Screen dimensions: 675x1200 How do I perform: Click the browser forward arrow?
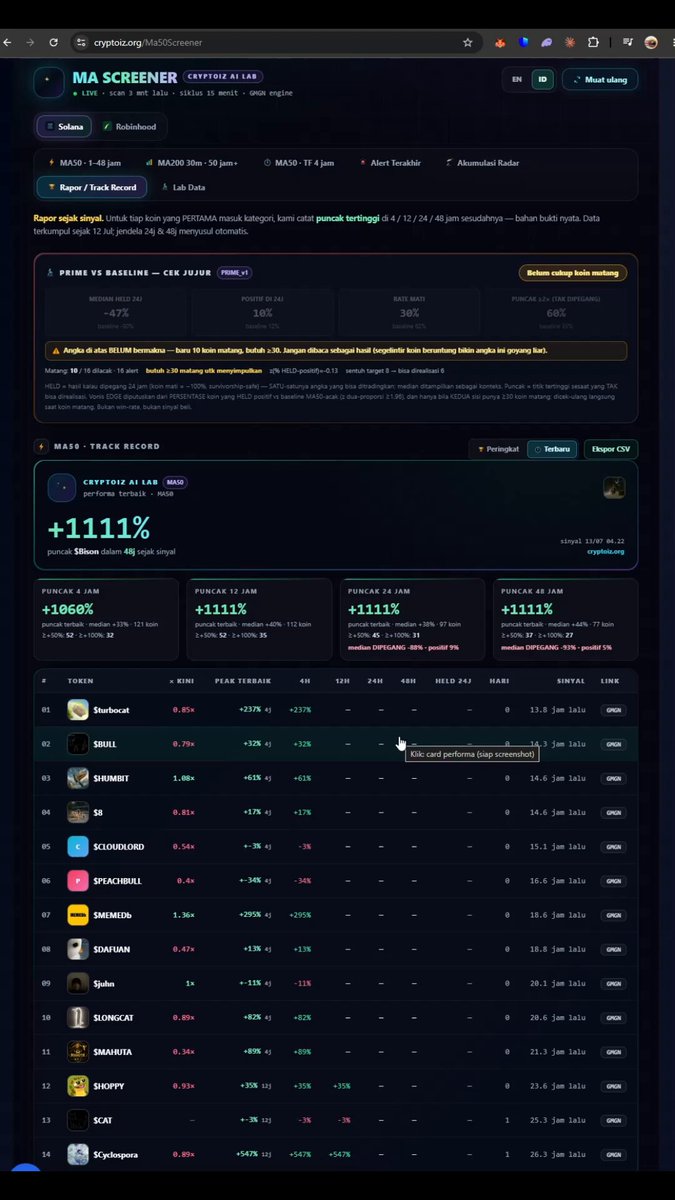coord(29,43)
